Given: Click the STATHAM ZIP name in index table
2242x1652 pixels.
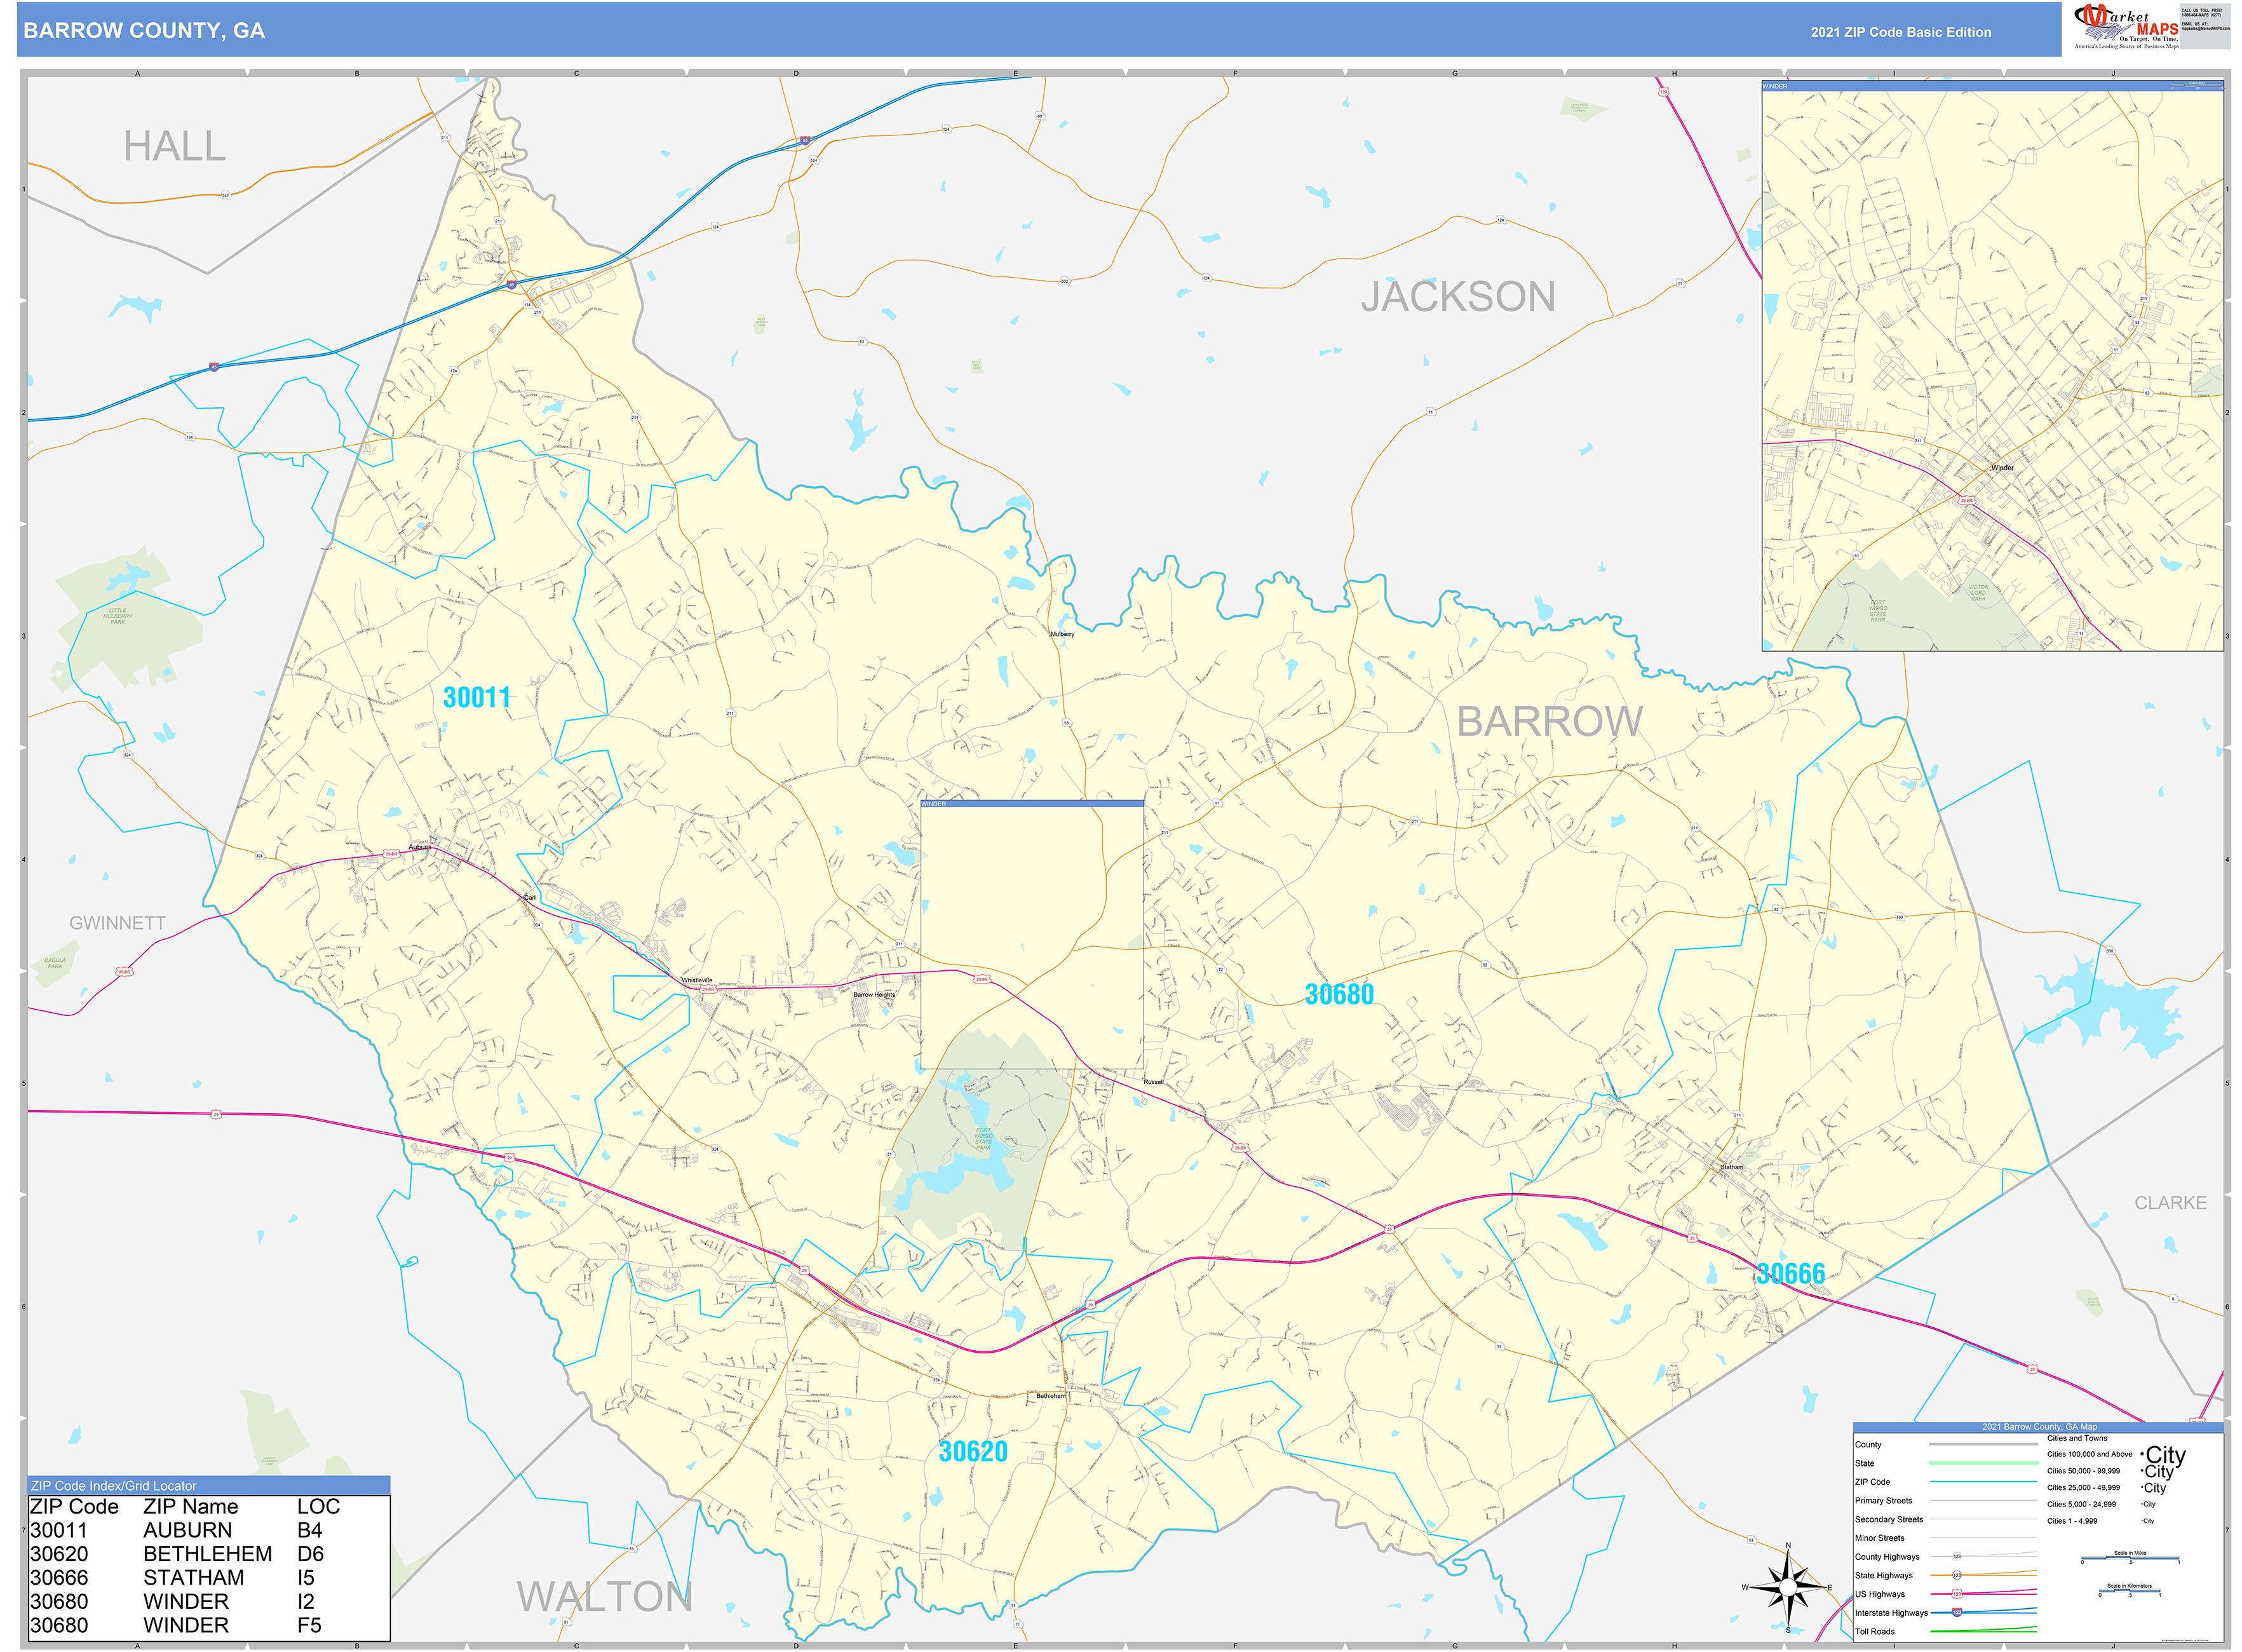Looking at the screenshot, I should click(194, 1578).
